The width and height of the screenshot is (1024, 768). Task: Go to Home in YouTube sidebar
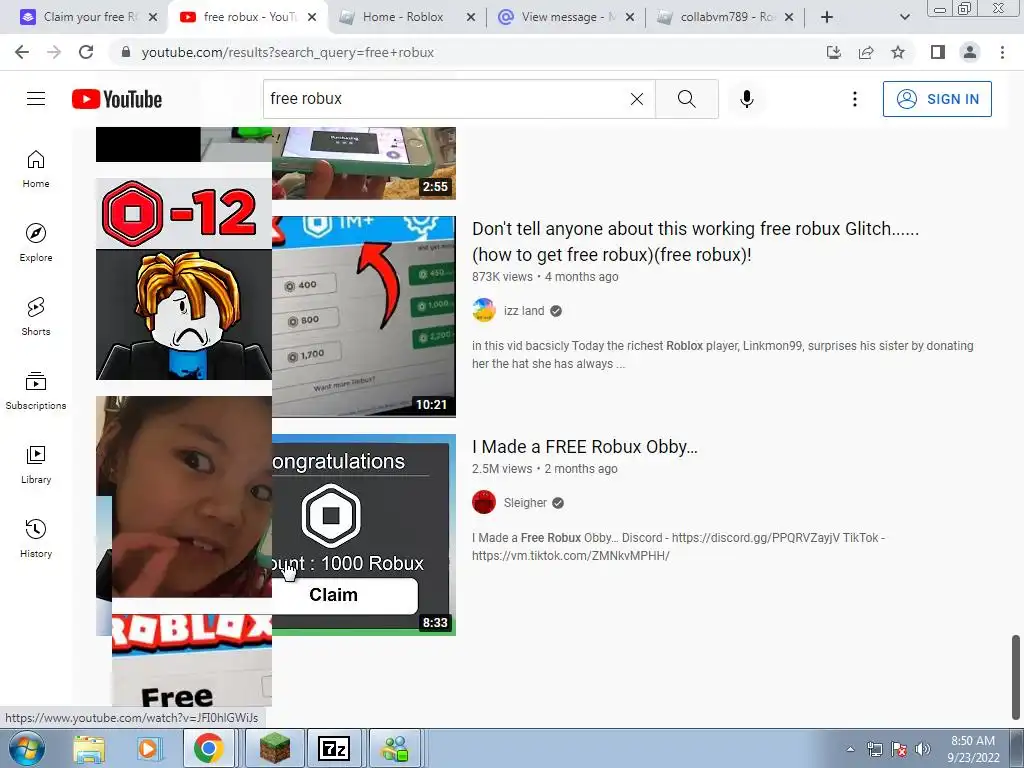click(36, 169)
